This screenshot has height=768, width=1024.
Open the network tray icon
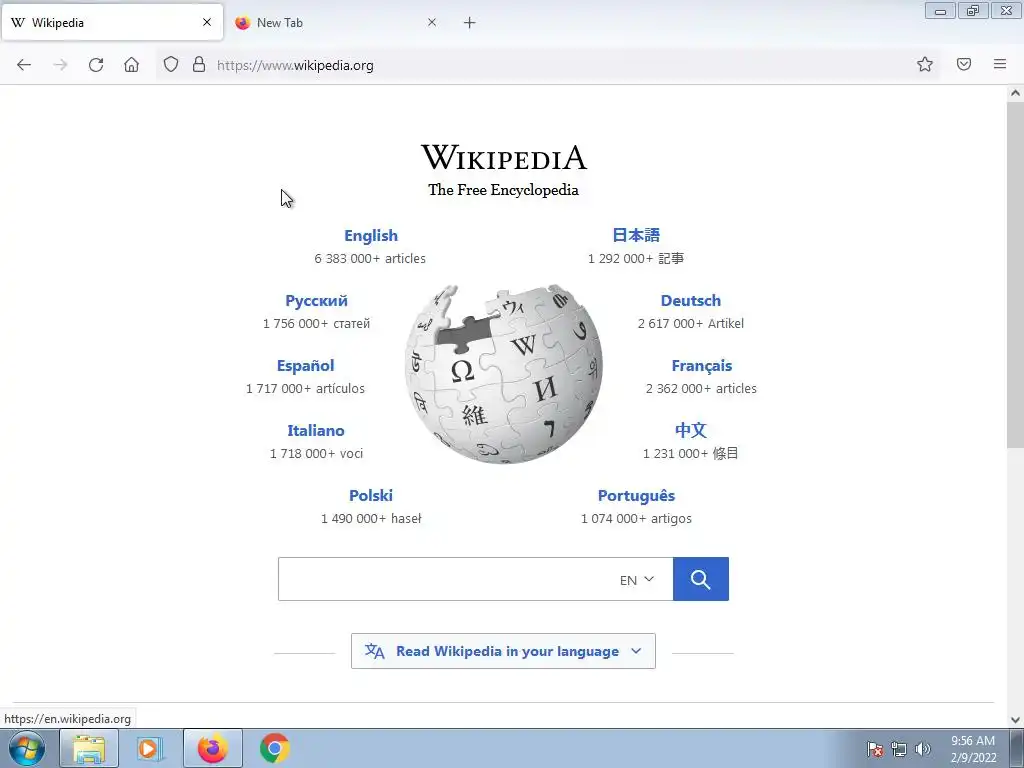point(899,750)
